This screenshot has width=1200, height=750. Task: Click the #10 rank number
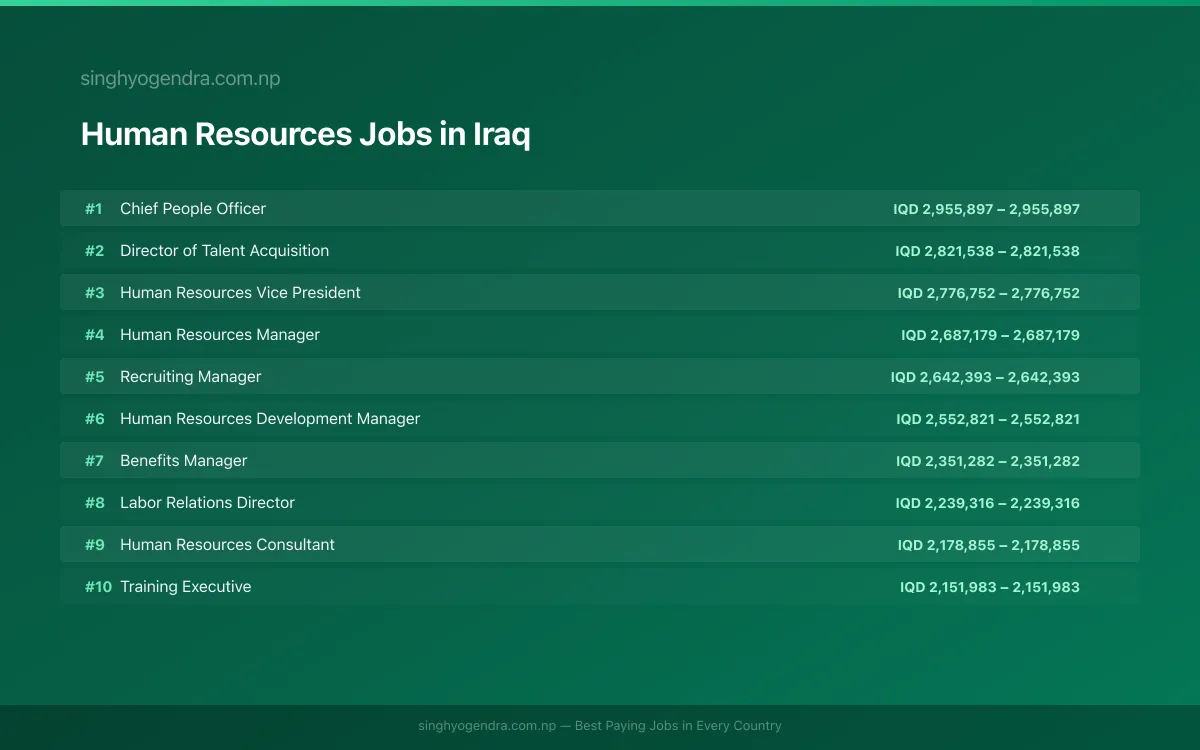point(98,587)
